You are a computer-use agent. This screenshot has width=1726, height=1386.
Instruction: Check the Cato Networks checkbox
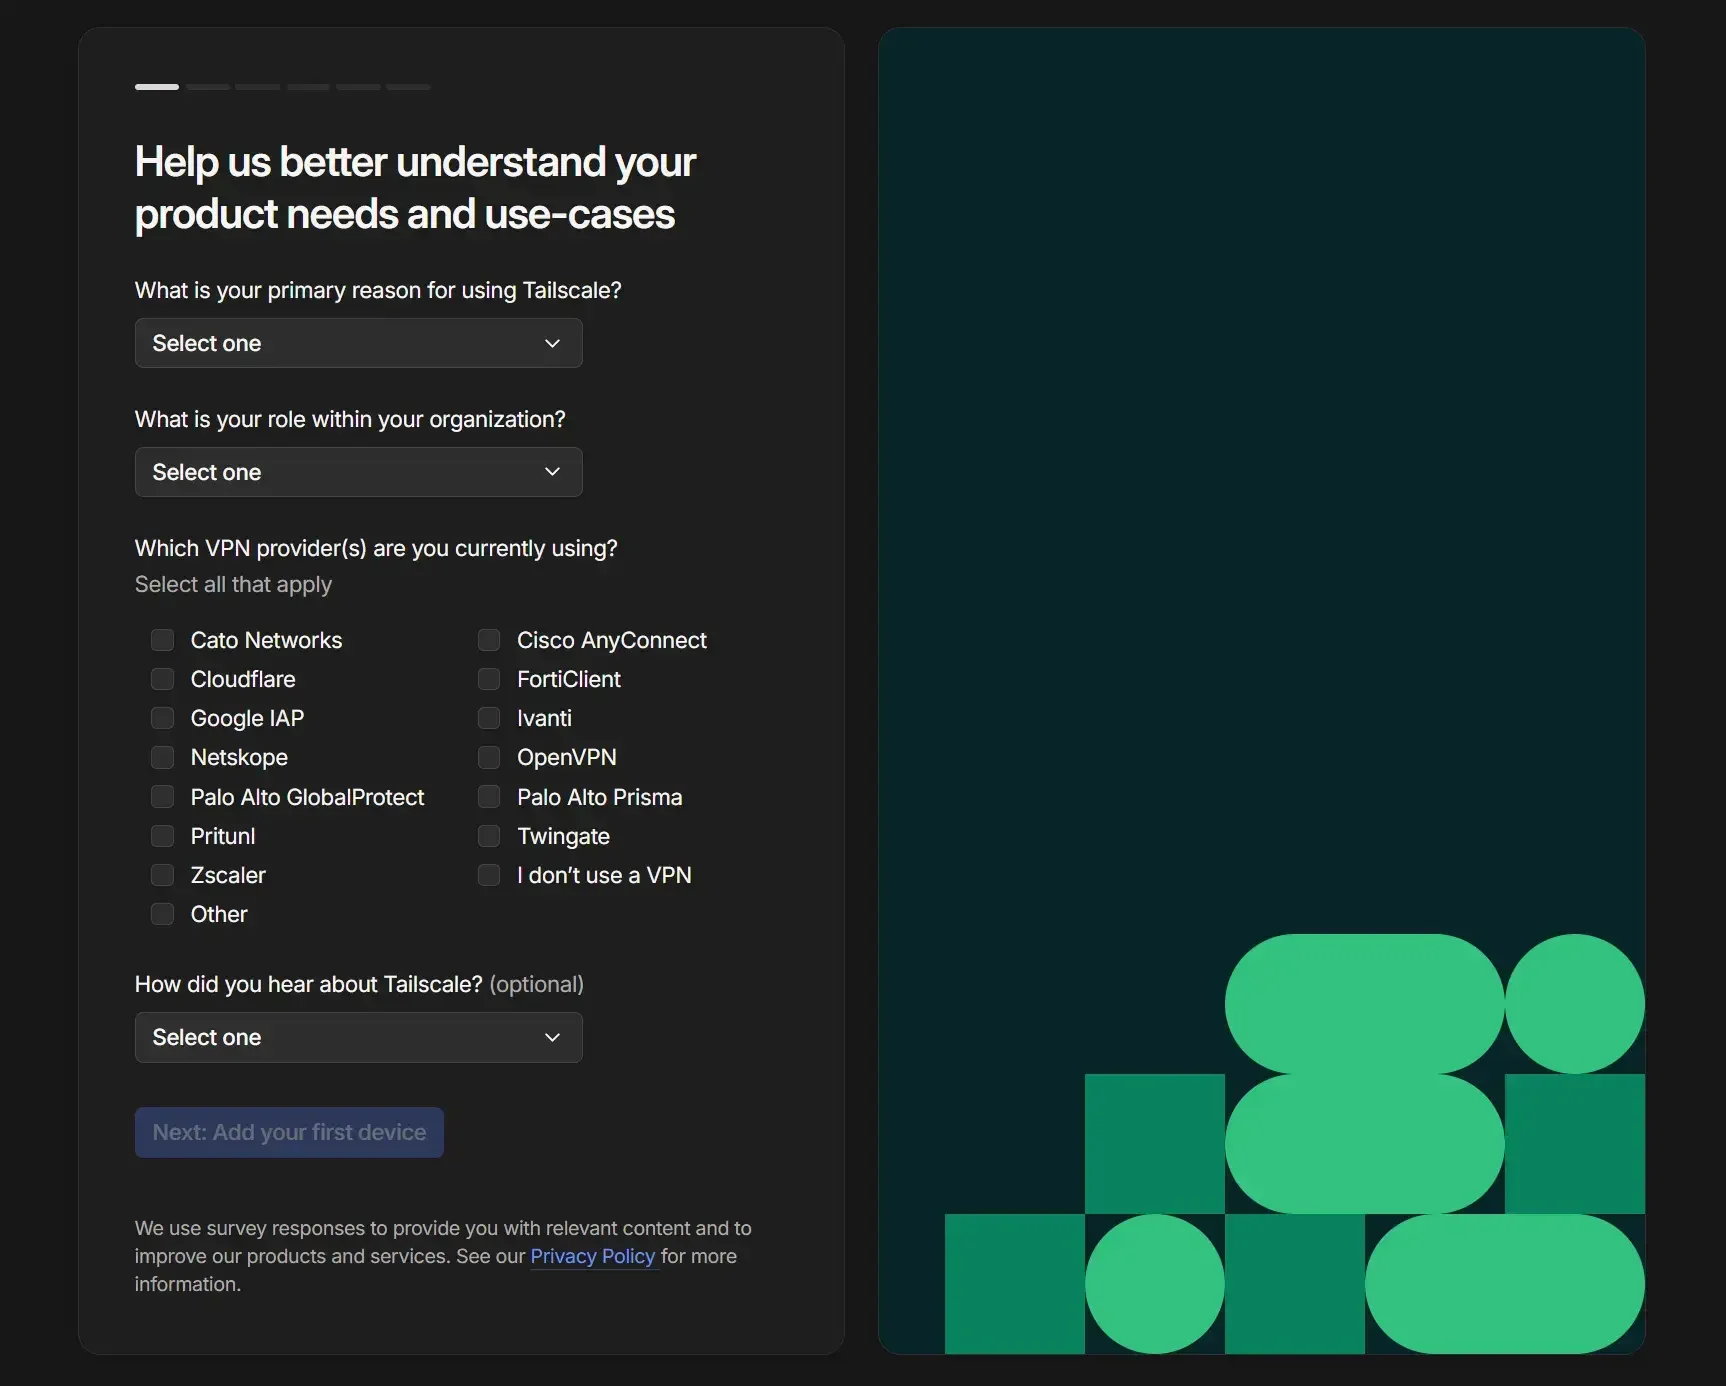coord(162,640)
